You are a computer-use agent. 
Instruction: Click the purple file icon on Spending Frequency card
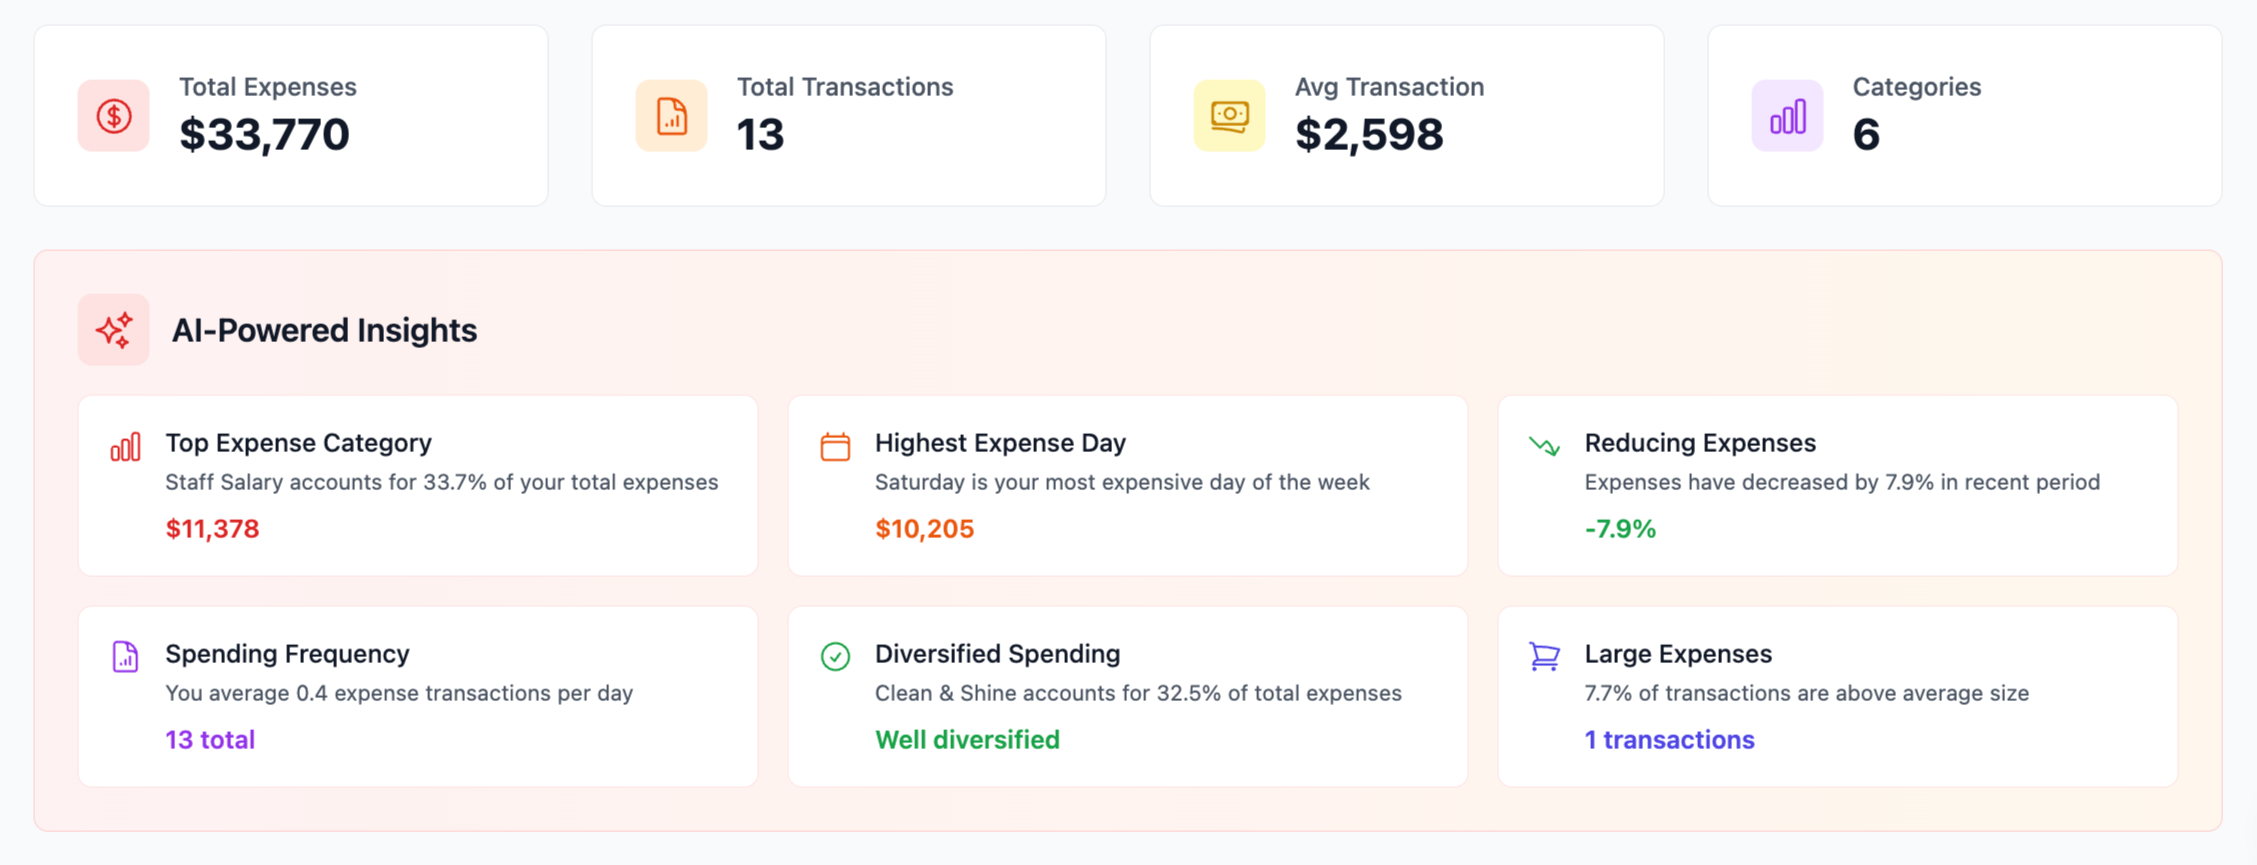click(125, 657)
